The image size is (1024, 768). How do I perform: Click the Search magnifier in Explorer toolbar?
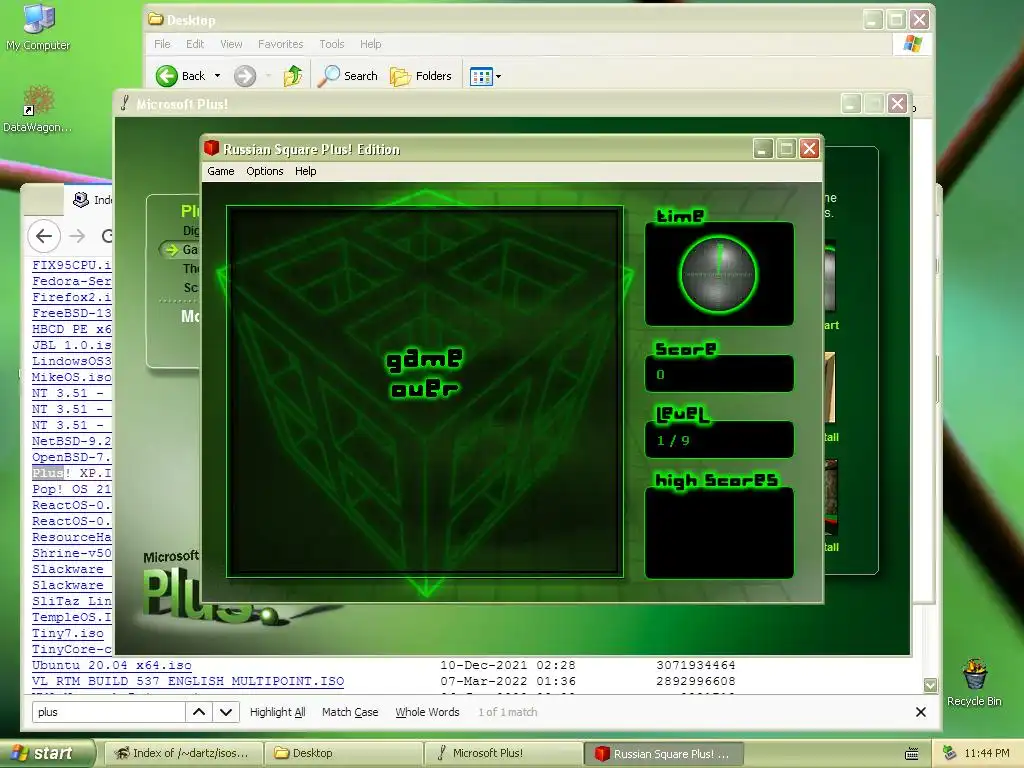[329, 76]
